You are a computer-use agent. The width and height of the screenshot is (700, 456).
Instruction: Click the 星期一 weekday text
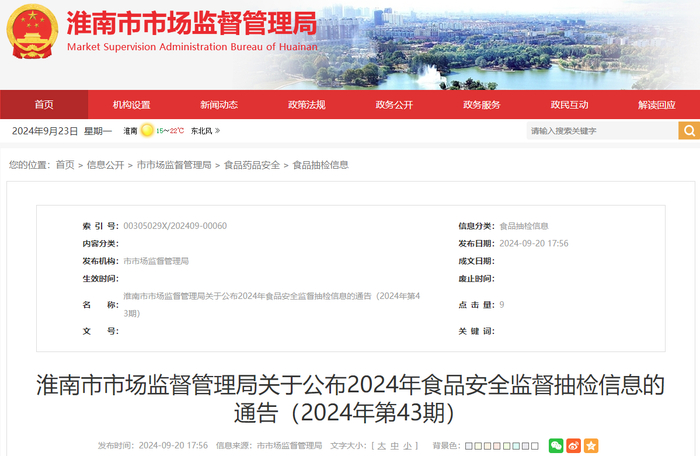click(98, 131)
